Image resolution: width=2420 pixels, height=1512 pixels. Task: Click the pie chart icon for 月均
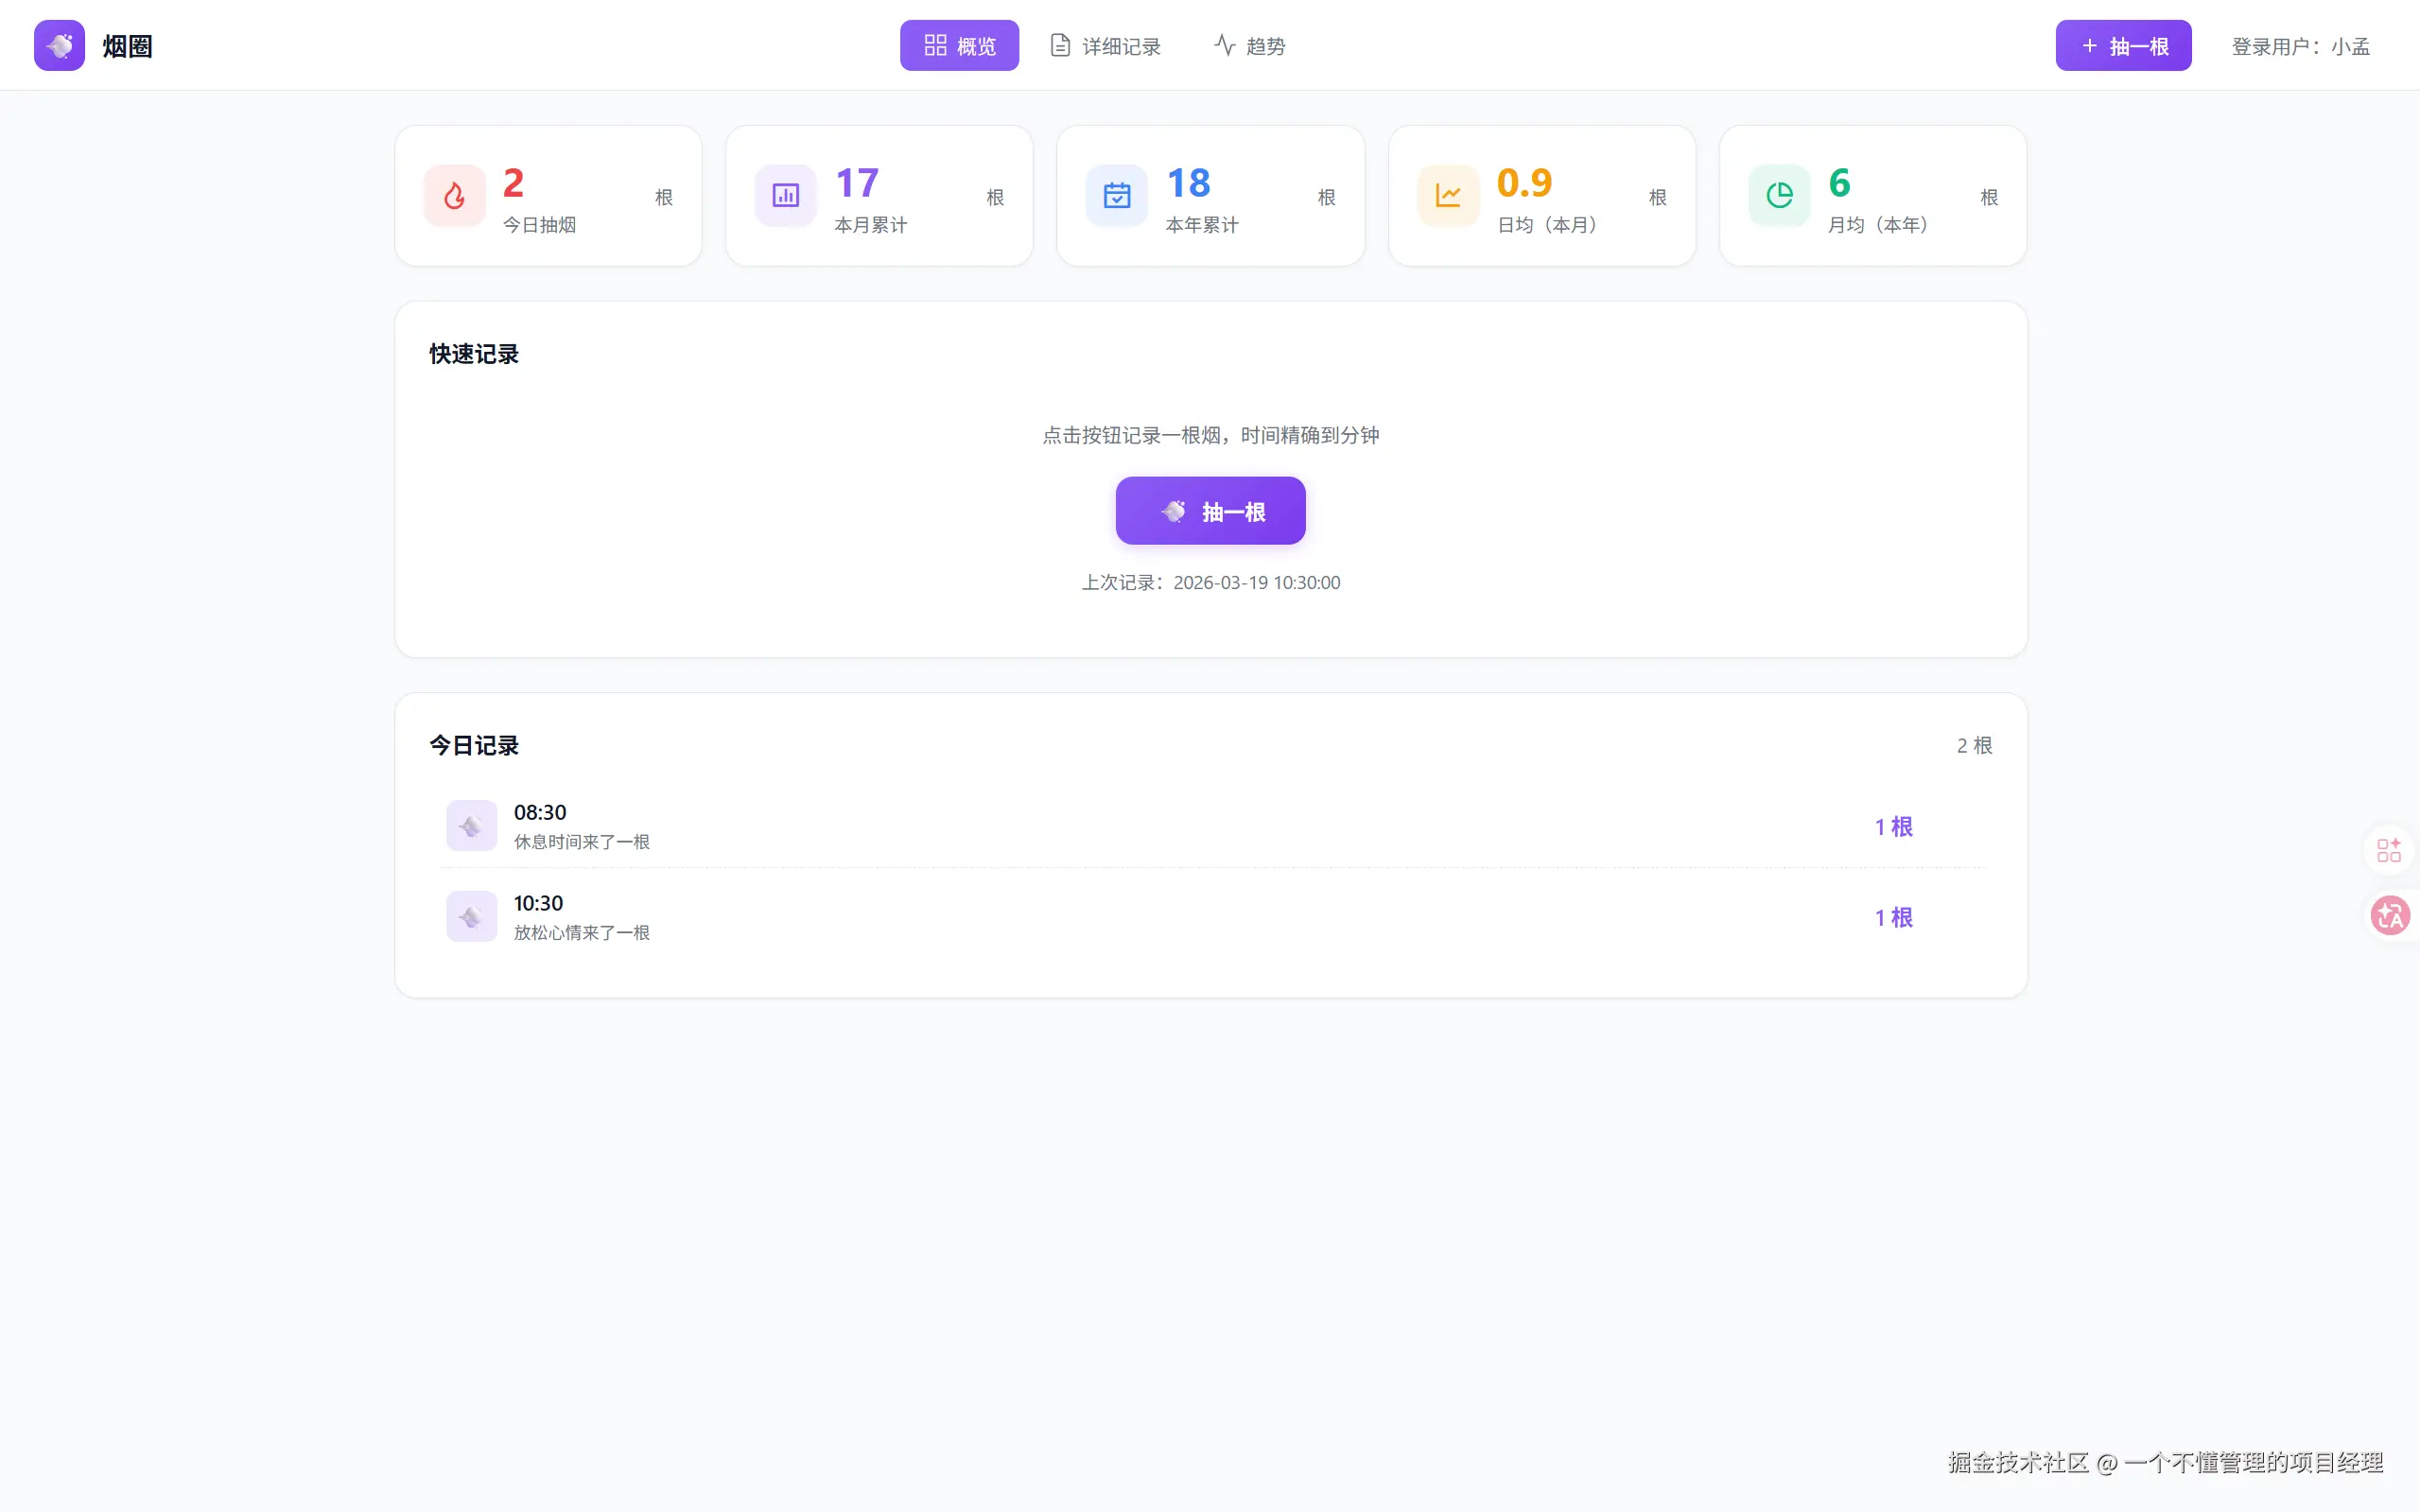click(x=1779, y=195)
